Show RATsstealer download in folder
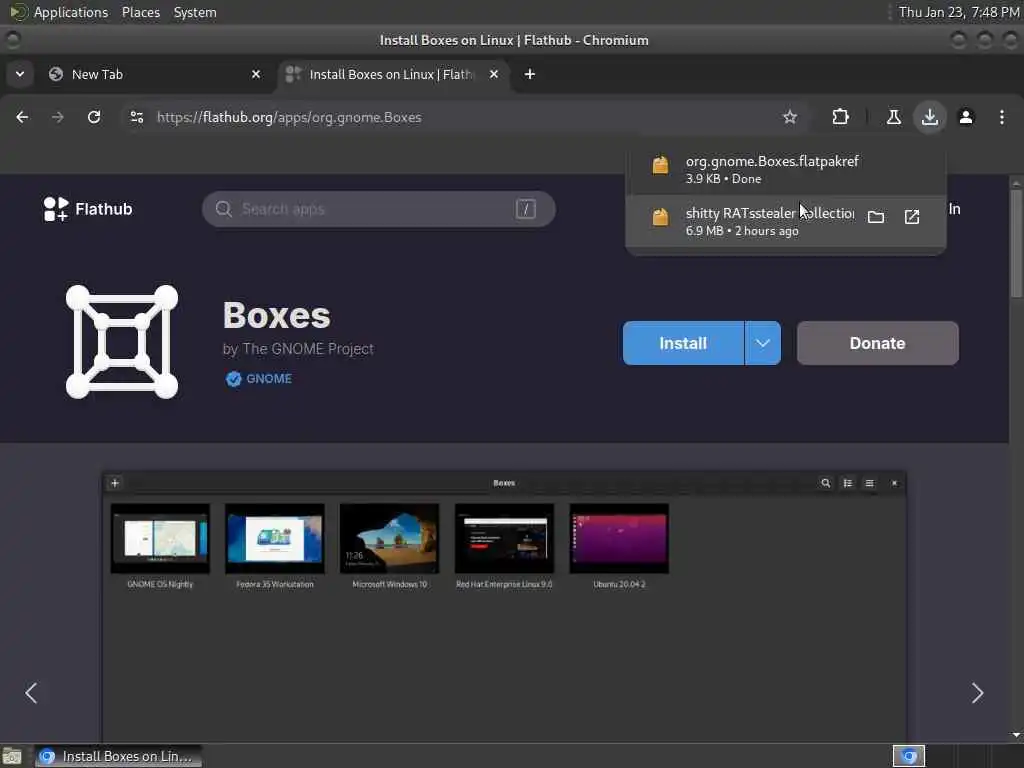Screen dimensions: 1024x768 coord(876,217)
